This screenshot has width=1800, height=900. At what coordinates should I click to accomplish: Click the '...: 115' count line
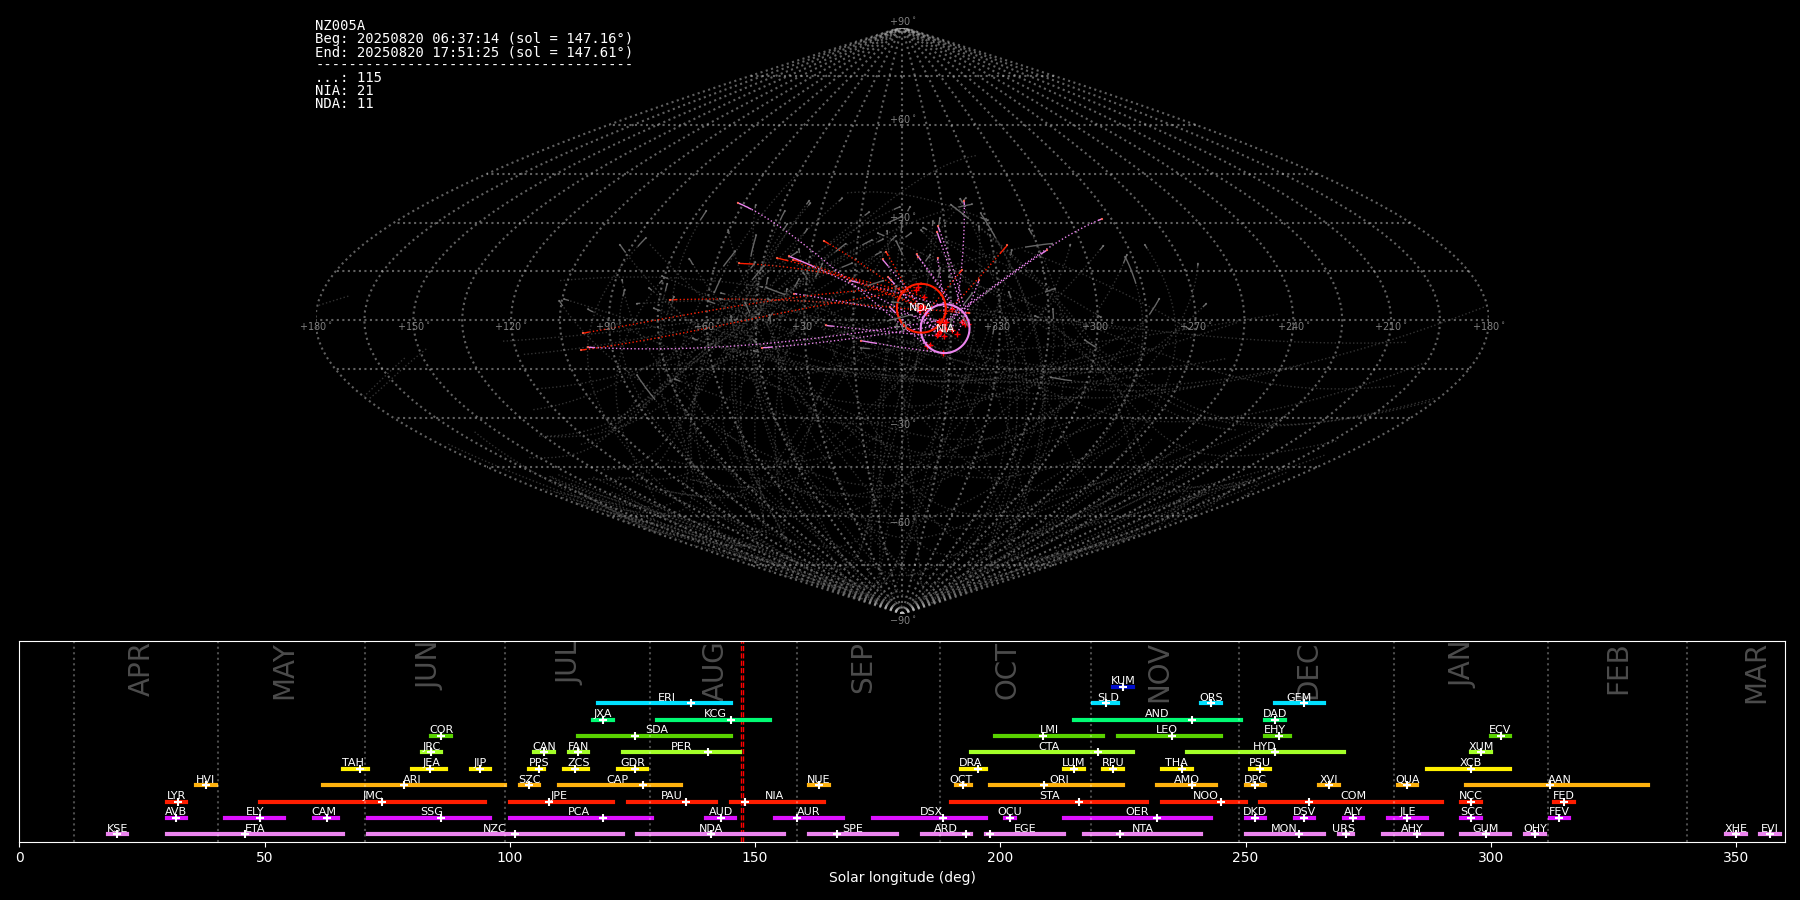(348, 78)
